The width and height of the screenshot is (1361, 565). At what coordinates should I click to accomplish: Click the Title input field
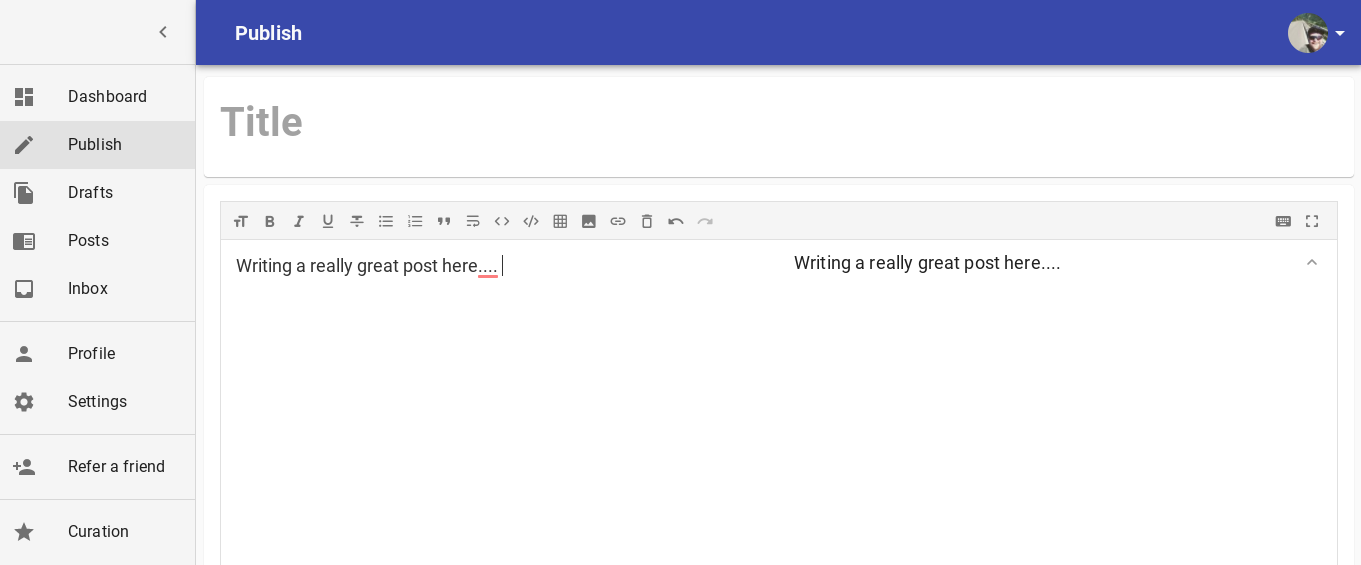click(x=778, y=123)
